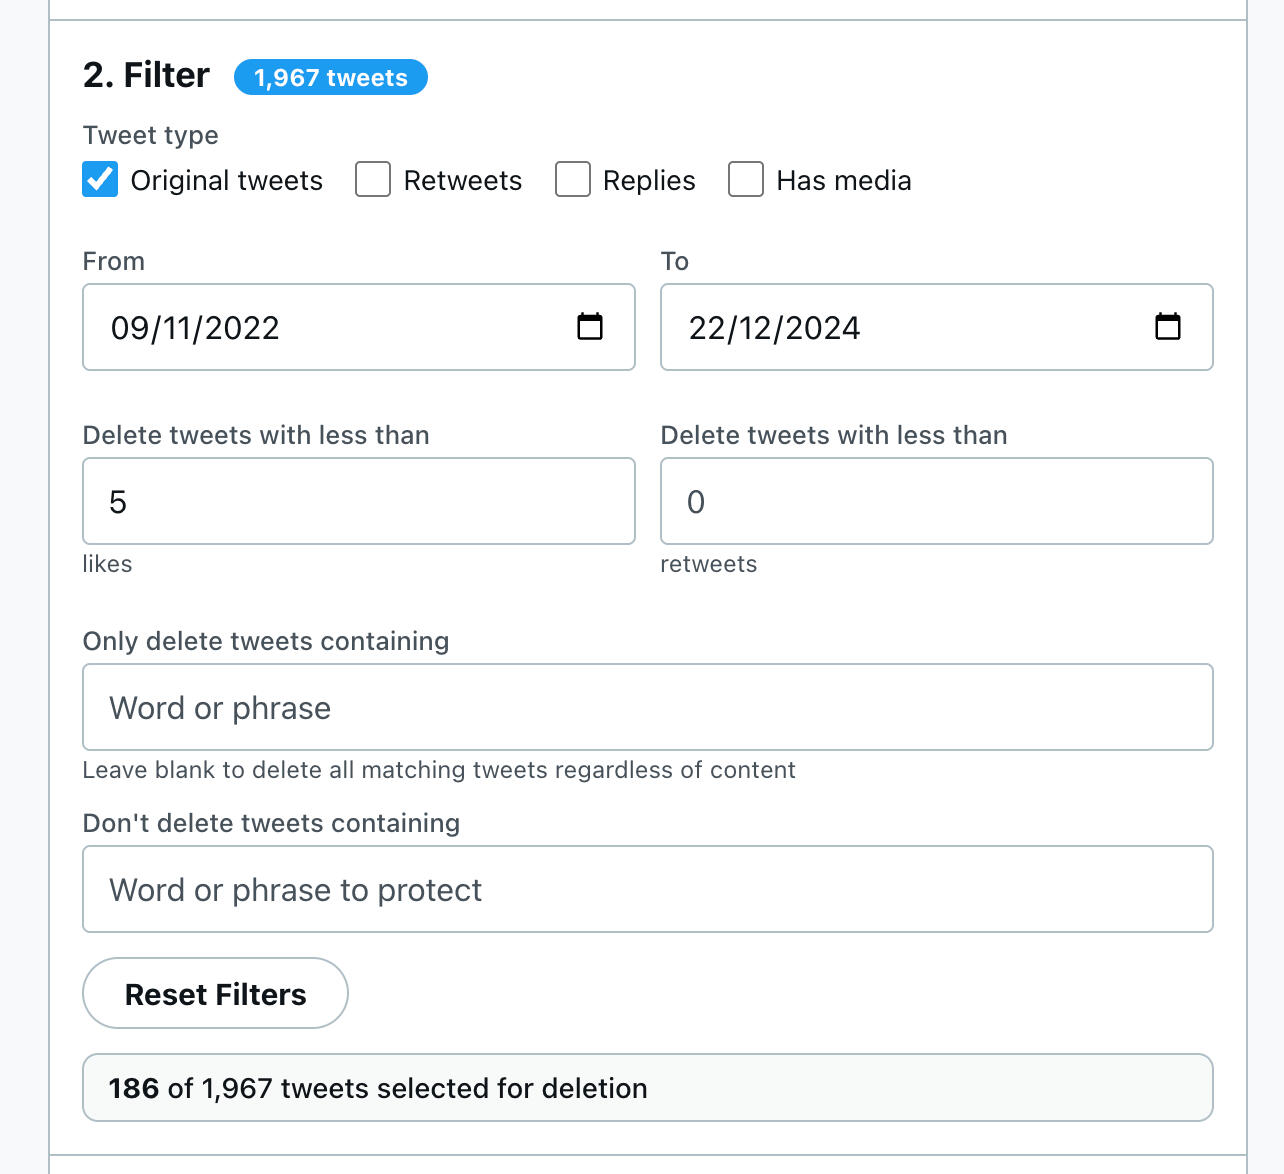Click the Has media label text

click(x=844, y=181)
